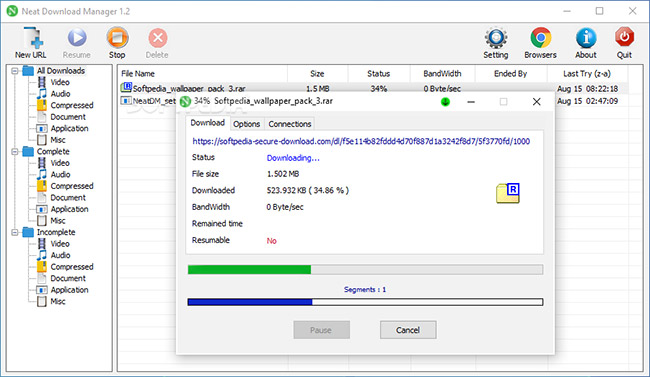Viewport: 650px width, 377px height.
Task: Select Misc under All Downloads
Action: (x=58, y=140)
